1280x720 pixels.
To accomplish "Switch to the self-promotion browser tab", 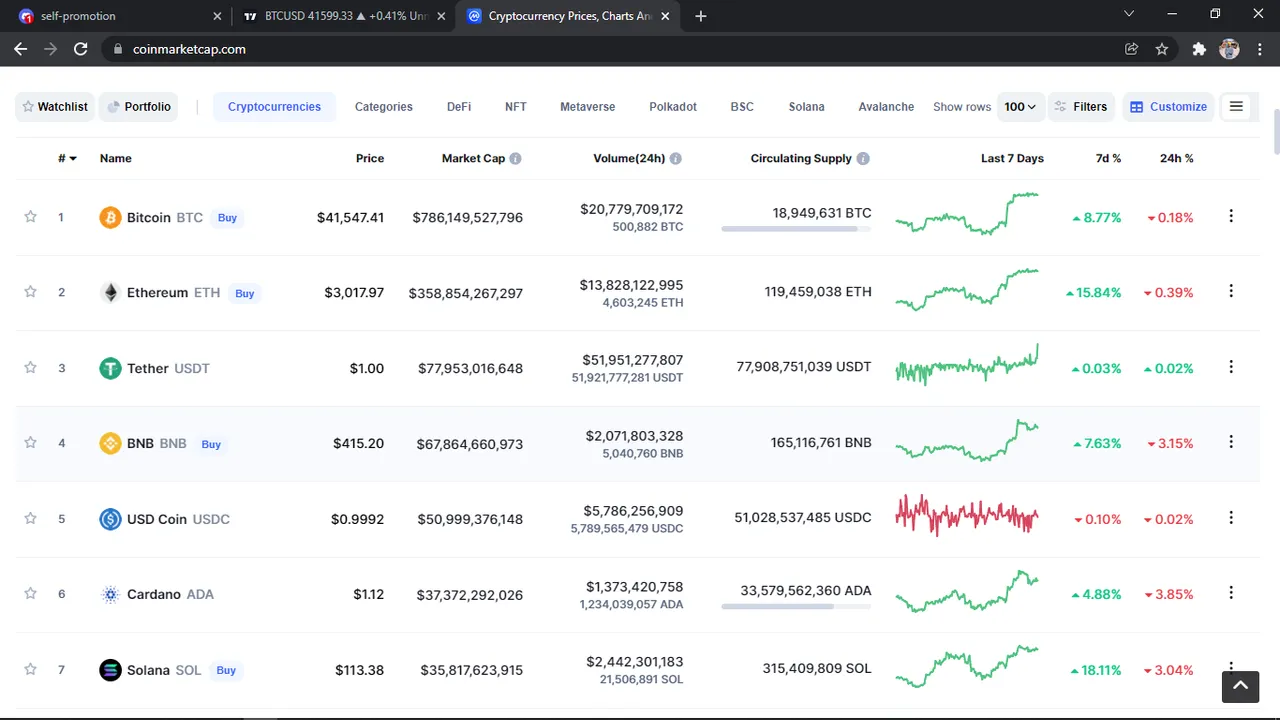I will click(x=120, y=16).
